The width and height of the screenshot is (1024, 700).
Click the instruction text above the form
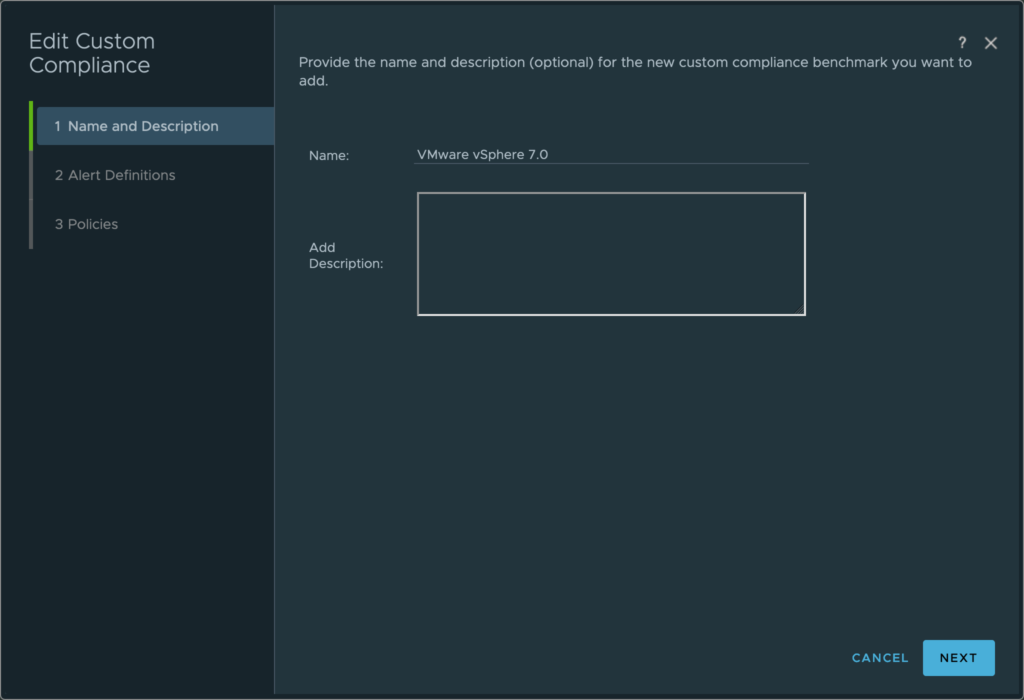click(x=635, y=72)
